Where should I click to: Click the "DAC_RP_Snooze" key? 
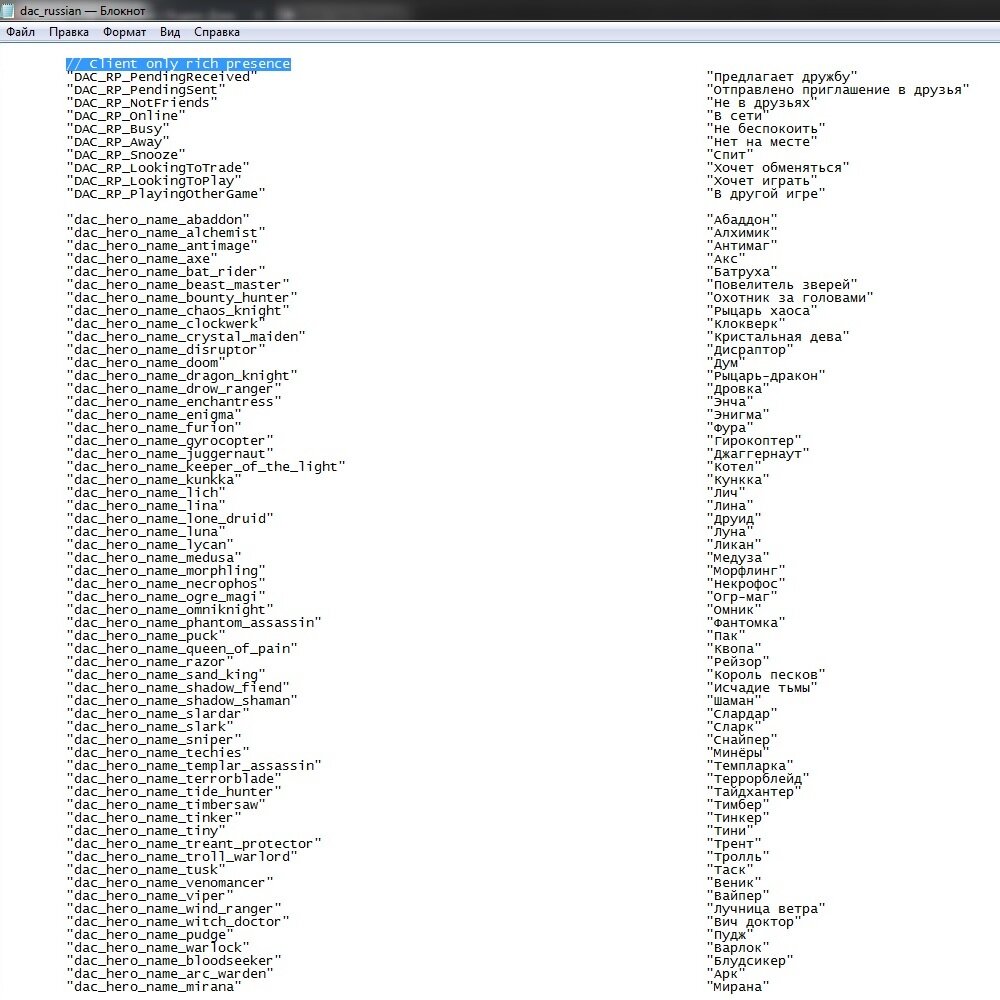[126, 155]
